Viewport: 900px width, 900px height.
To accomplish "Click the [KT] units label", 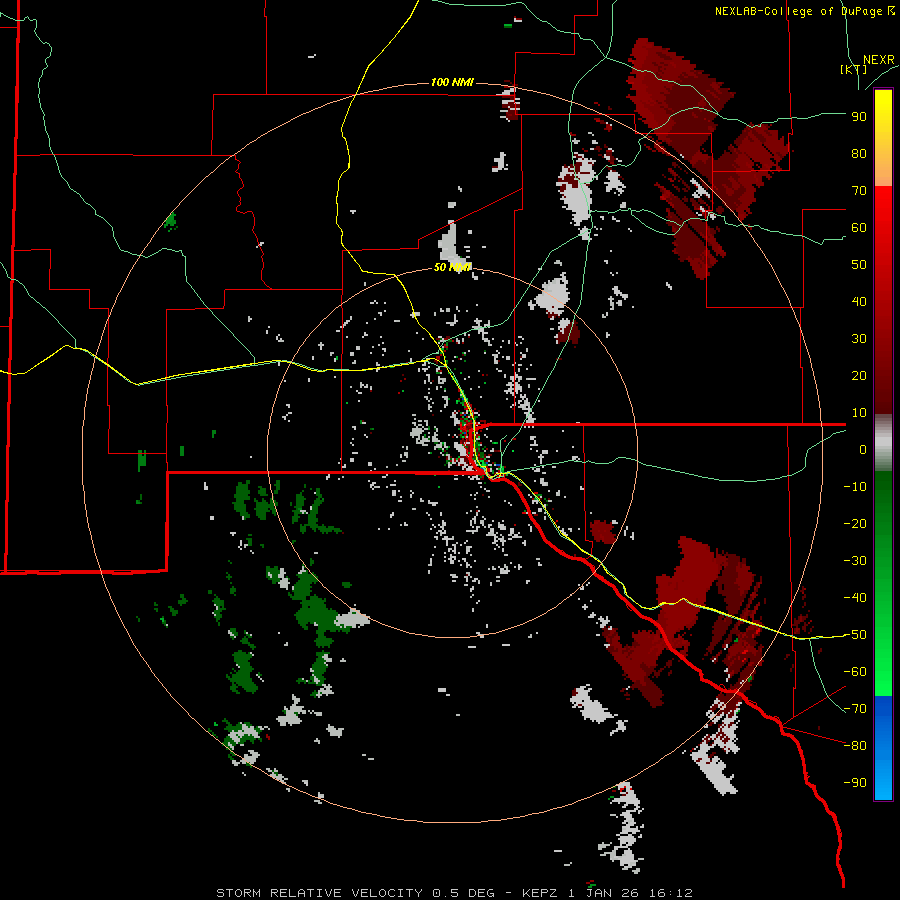I will pos(853,69).
